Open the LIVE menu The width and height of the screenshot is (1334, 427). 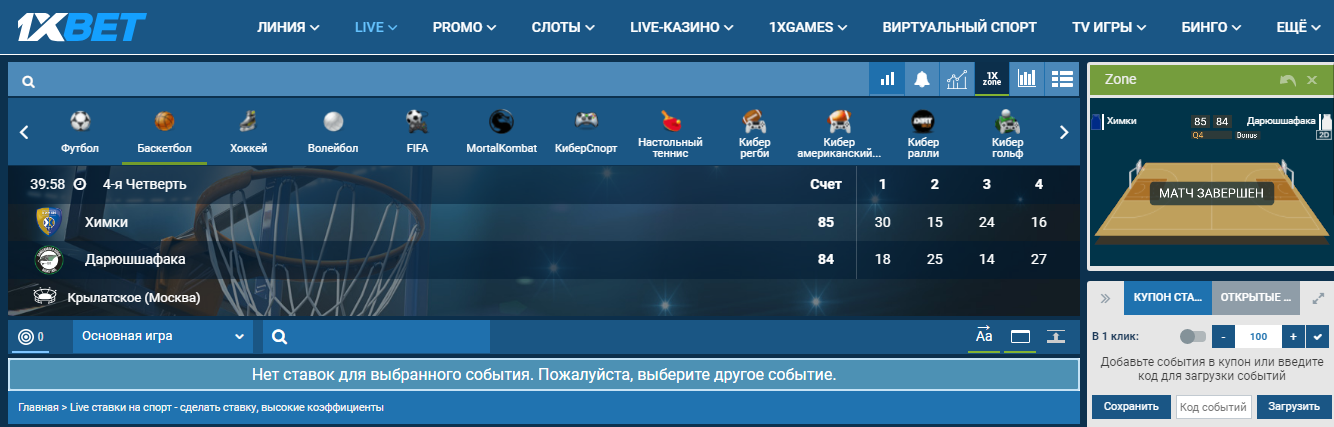376,27
